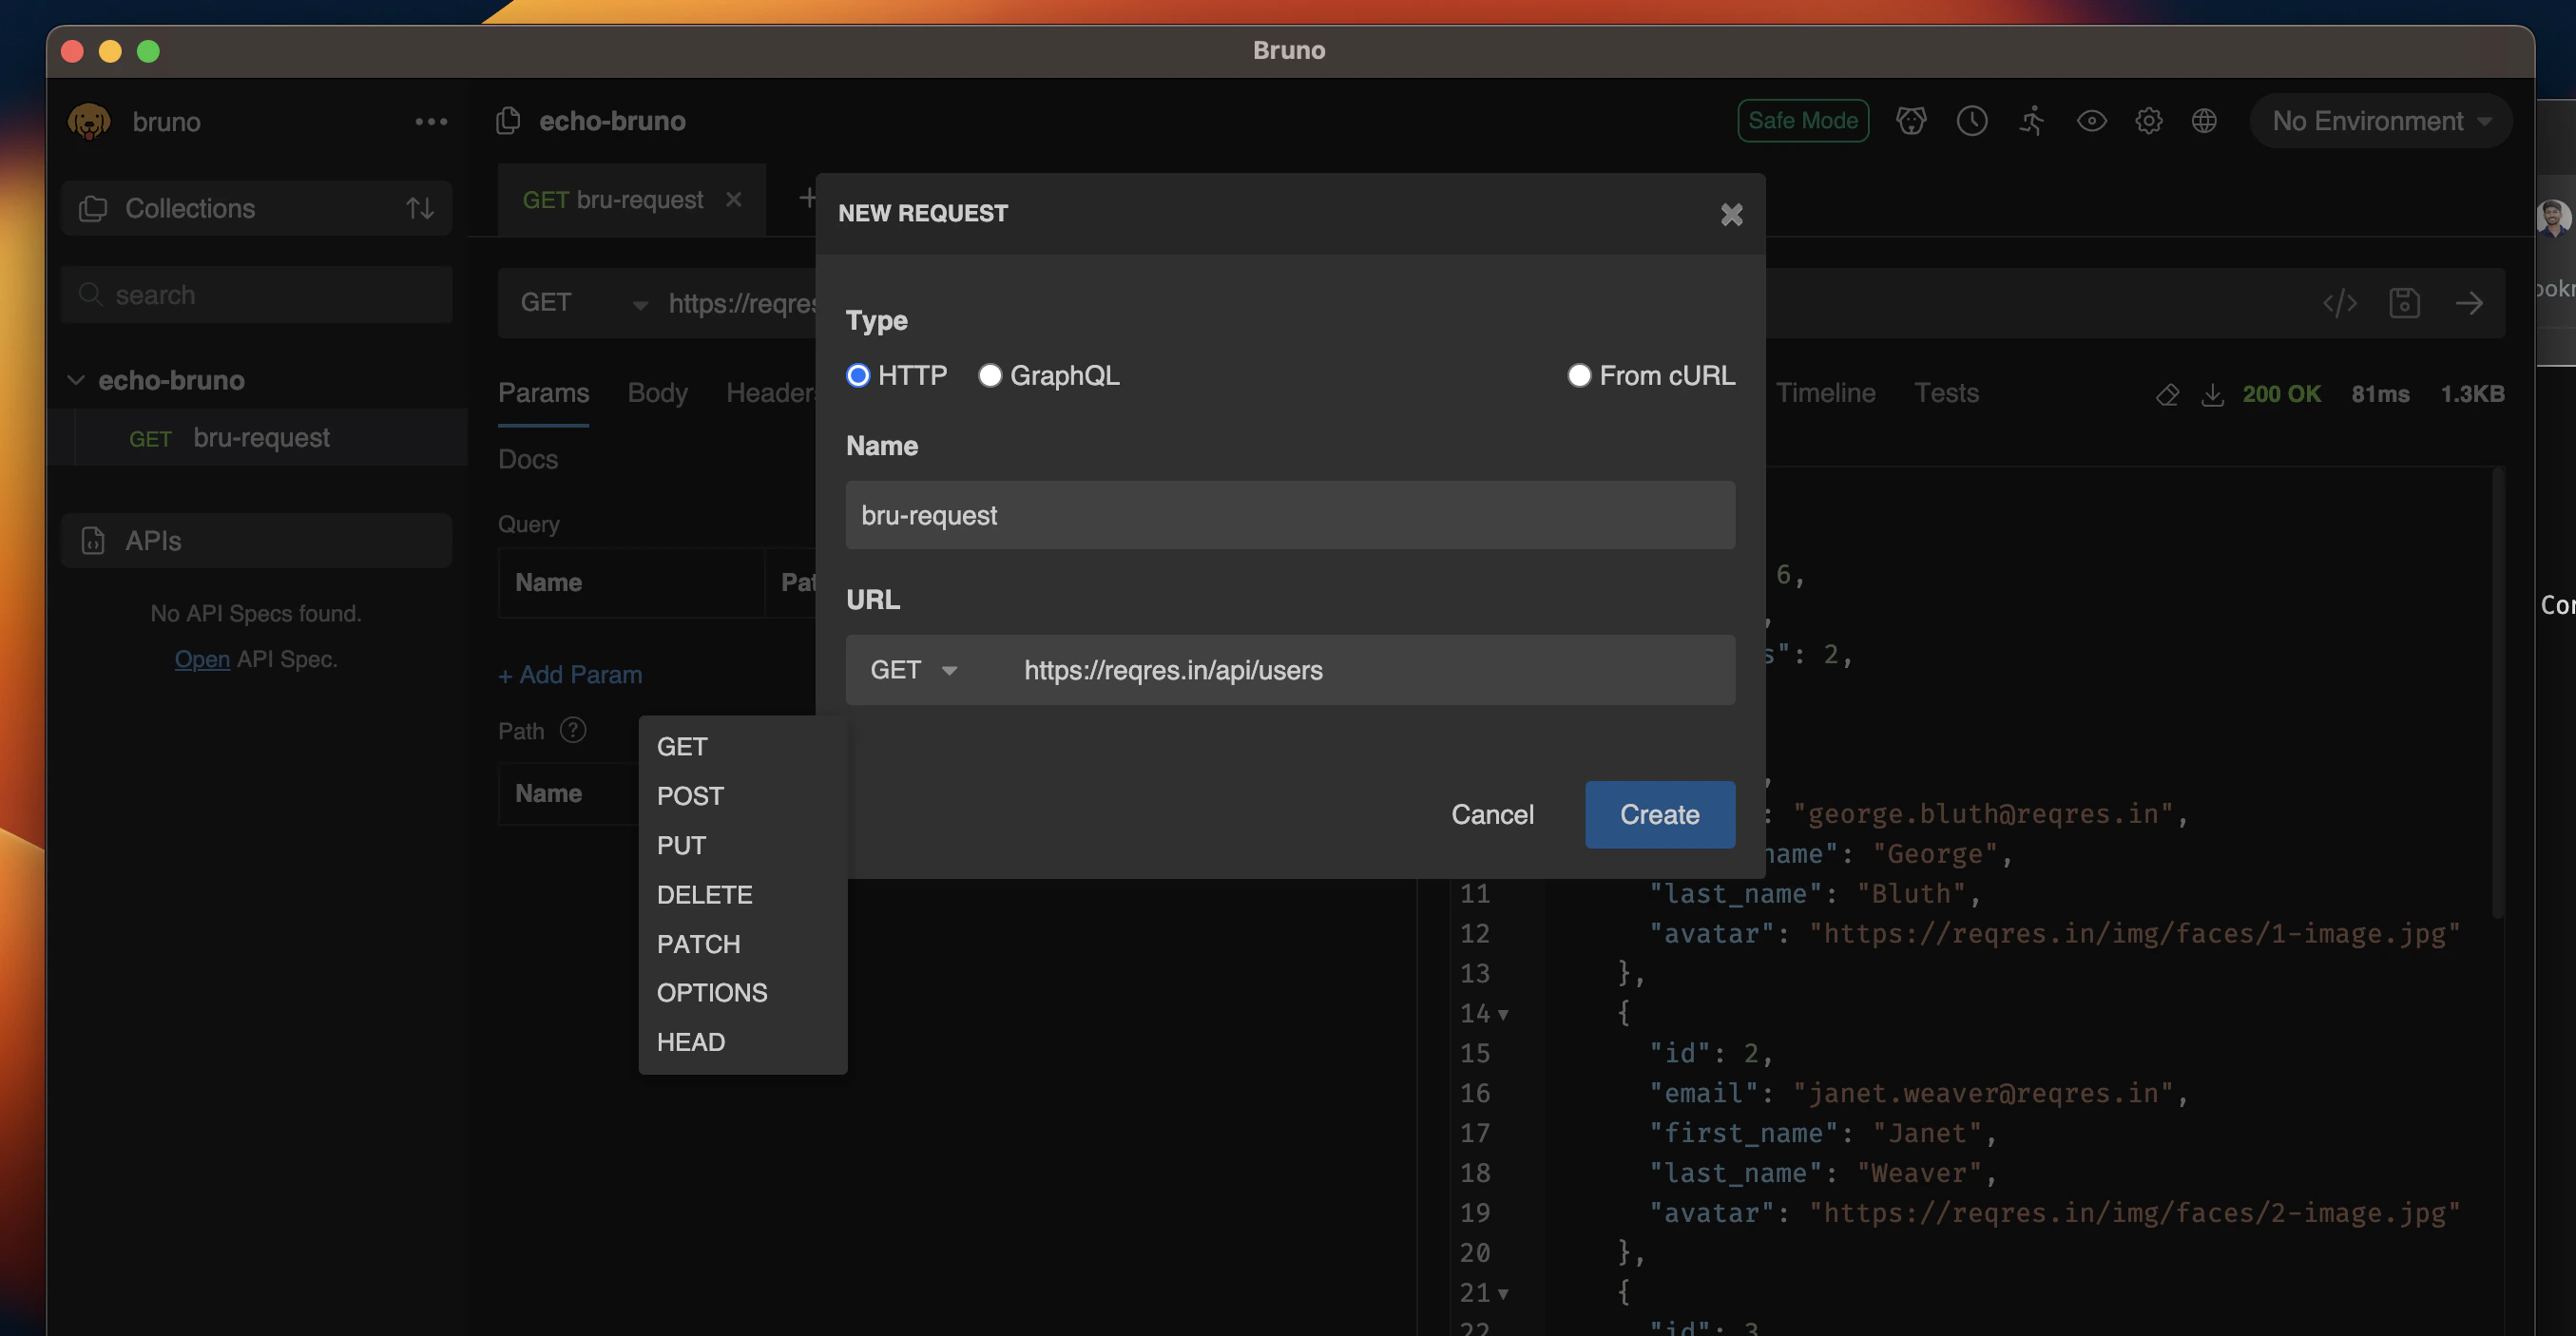This screenshot has height=1336, width=2576.
Task: Click the eye variables icon
Action: [x=2091, y=121]
